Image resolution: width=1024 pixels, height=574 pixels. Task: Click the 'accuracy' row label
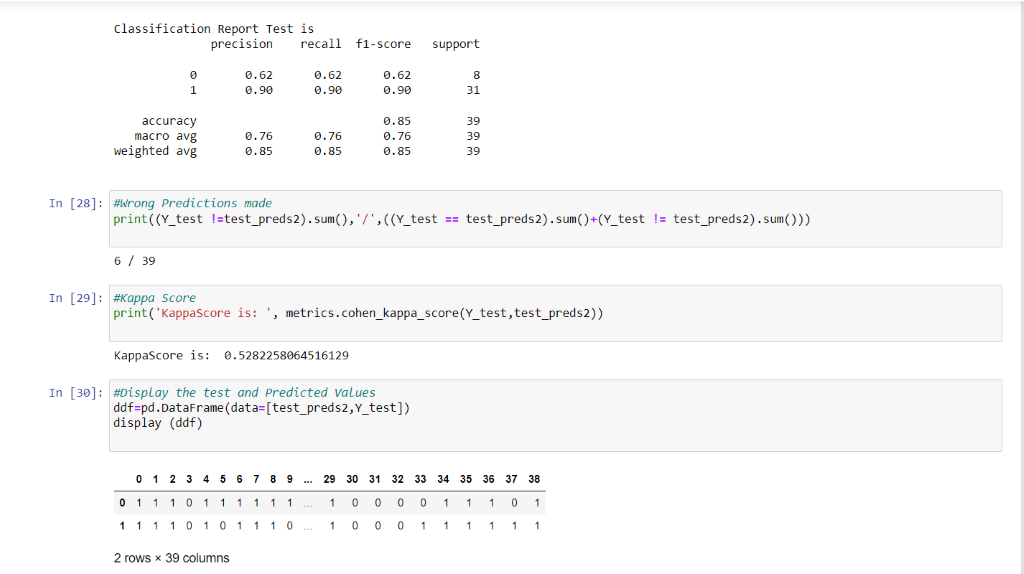tap(169, 121)
